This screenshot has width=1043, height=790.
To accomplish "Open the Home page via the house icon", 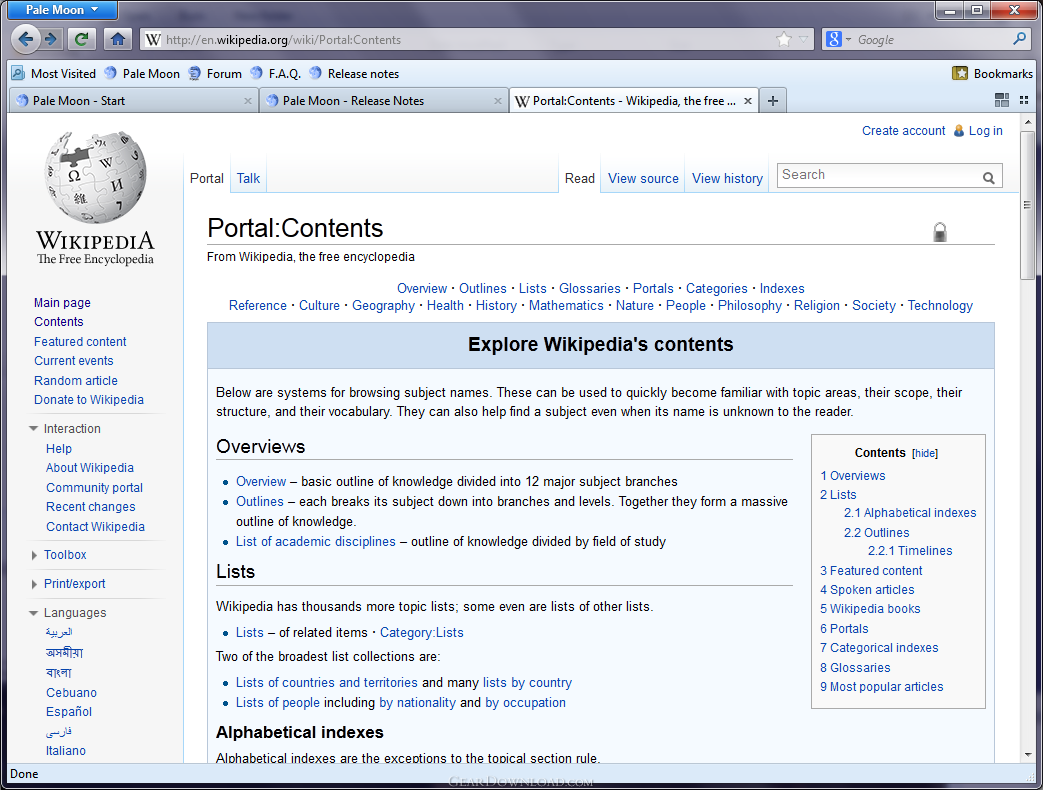I will point(118,39).
